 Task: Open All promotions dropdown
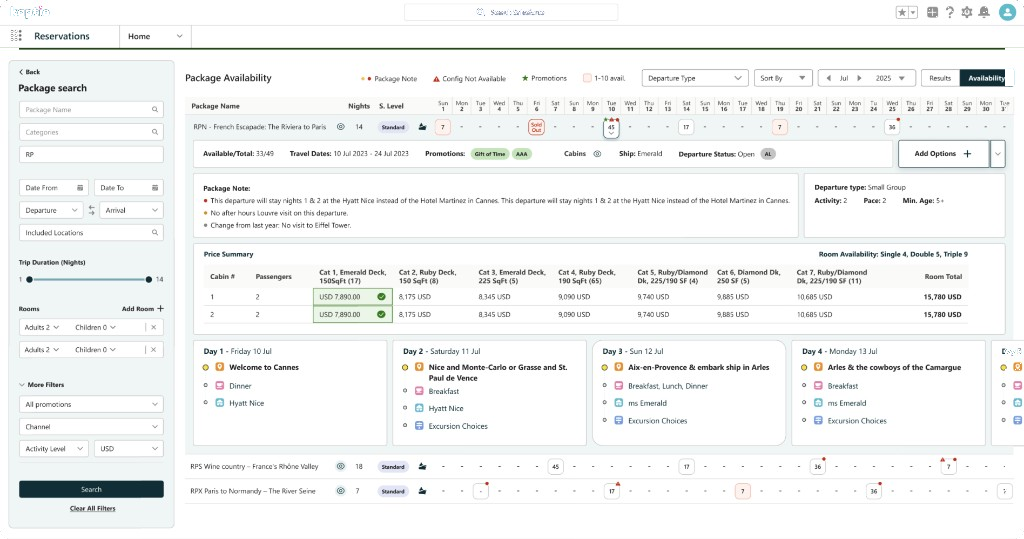91,404
